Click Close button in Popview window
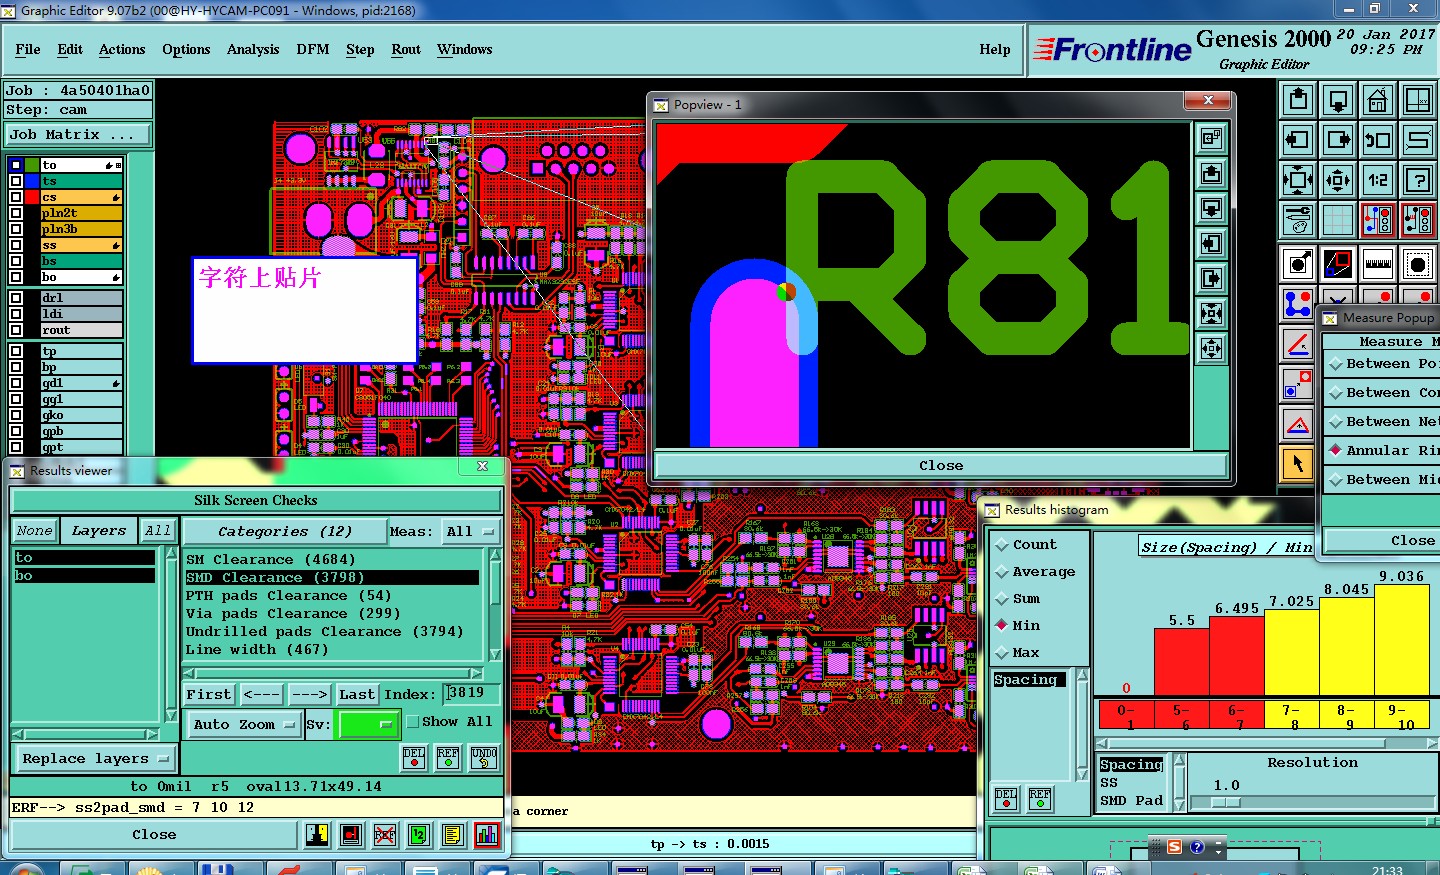Image resolution: width=1440 pixels, height=875 pixels. (941, 465)
